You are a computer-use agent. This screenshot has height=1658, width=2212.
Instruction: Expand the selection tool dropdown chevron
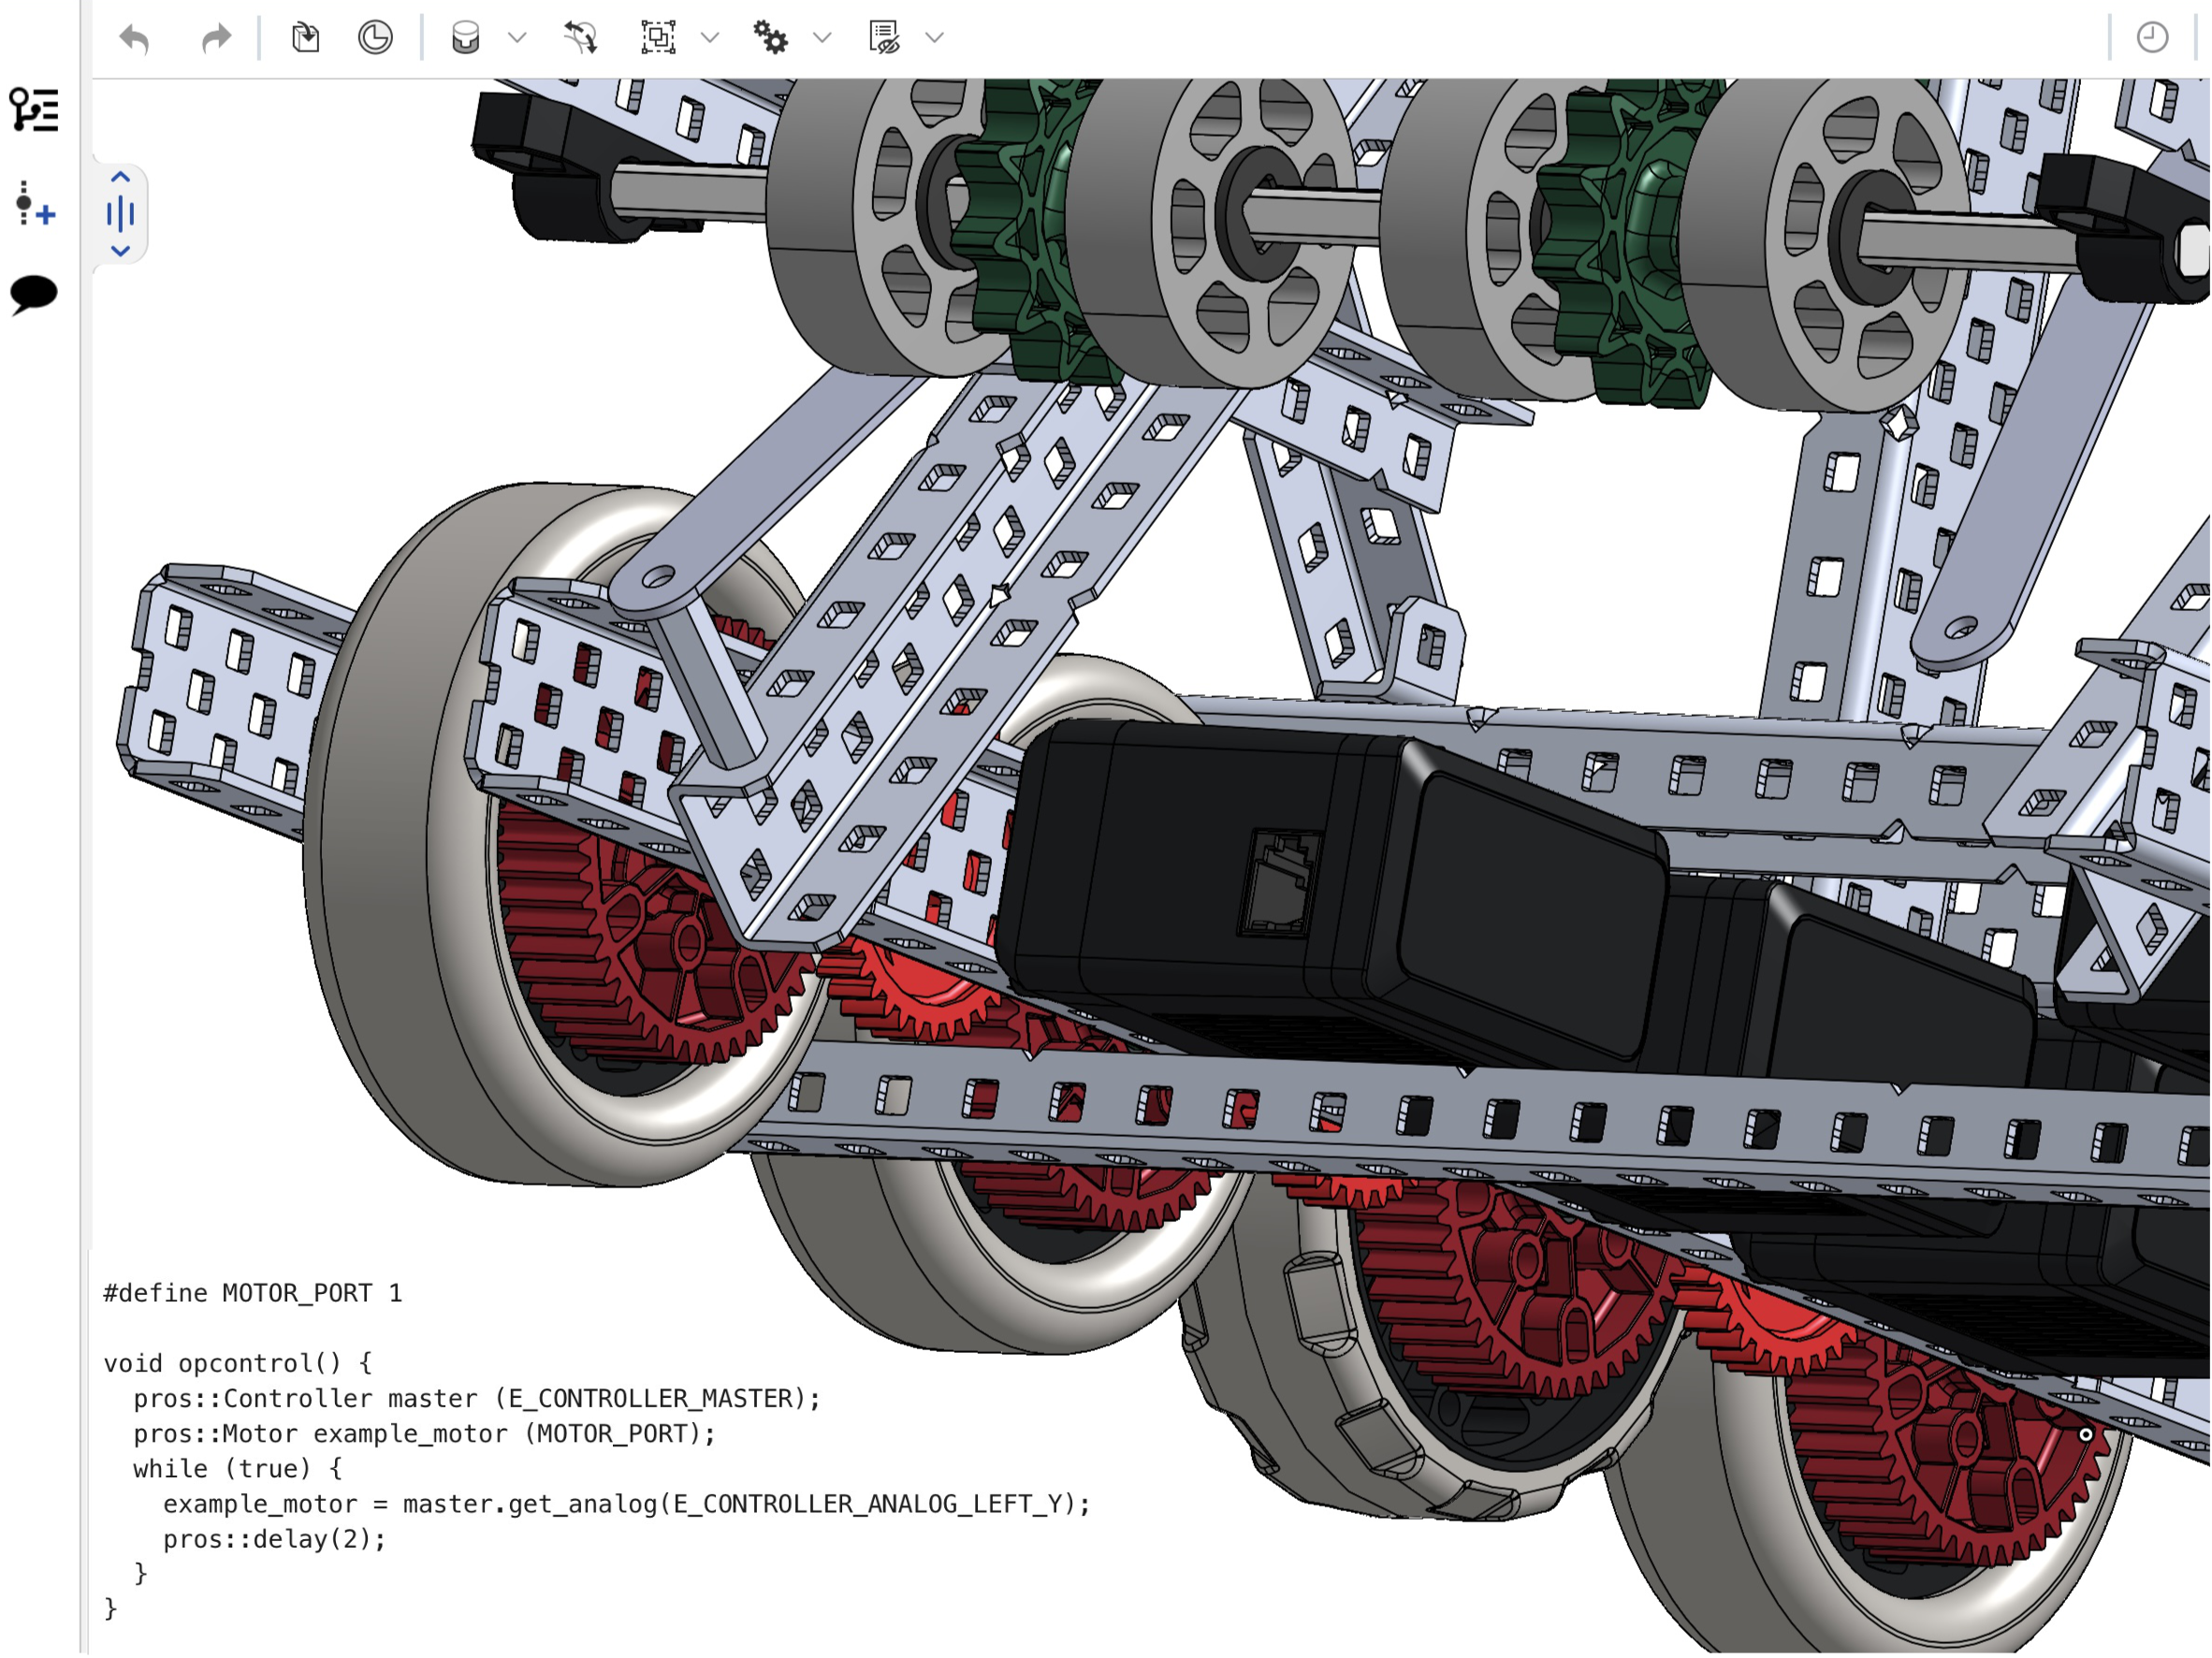click(x=710, y=38)
